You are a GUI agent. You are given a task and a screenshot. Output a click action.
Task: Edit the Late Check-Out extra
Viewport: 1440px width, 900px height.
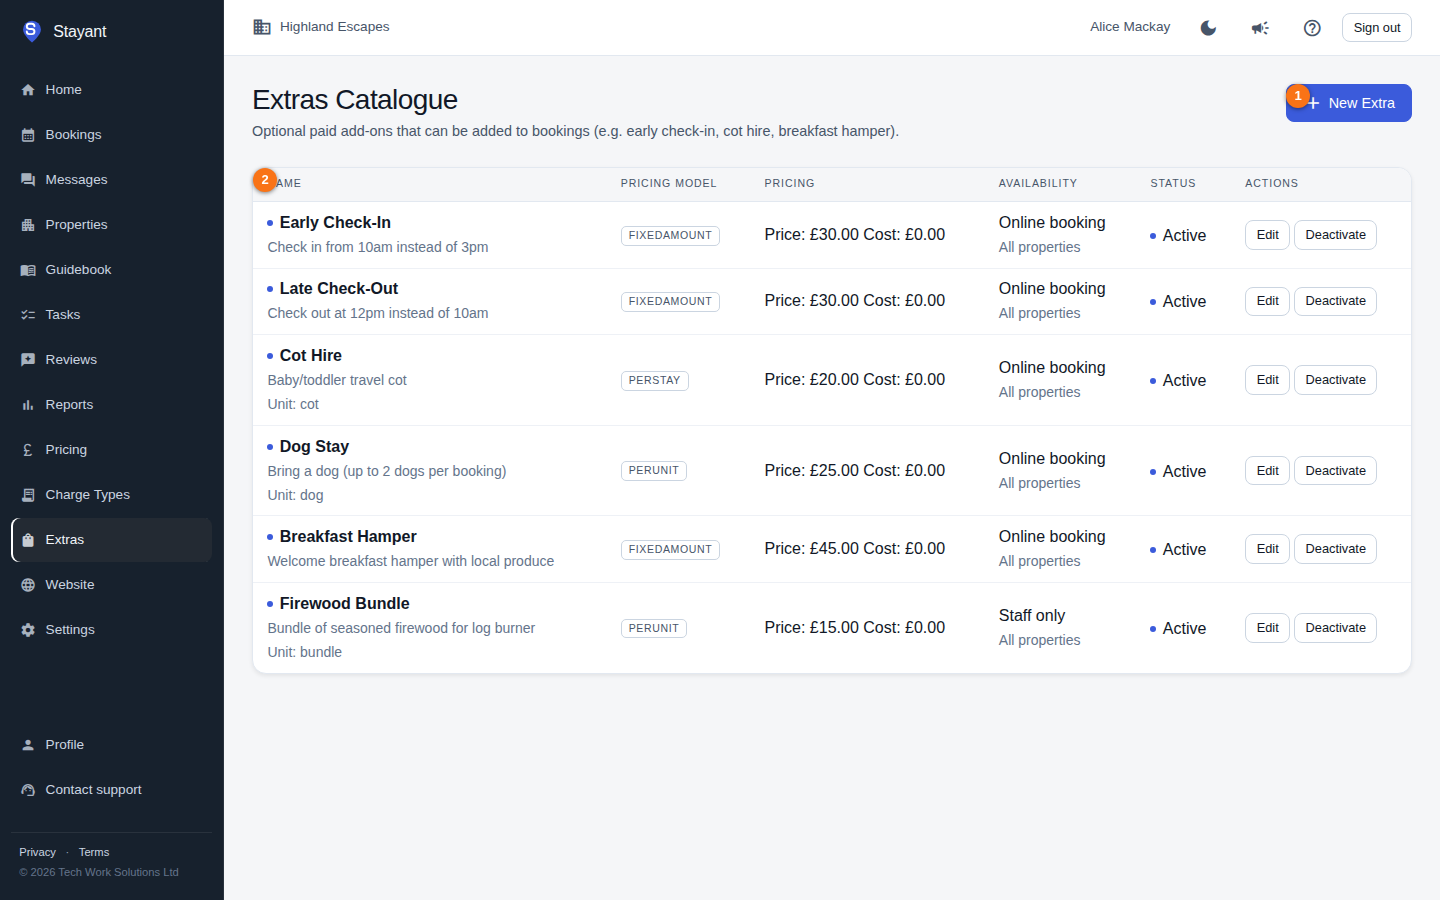(1267, 301)
